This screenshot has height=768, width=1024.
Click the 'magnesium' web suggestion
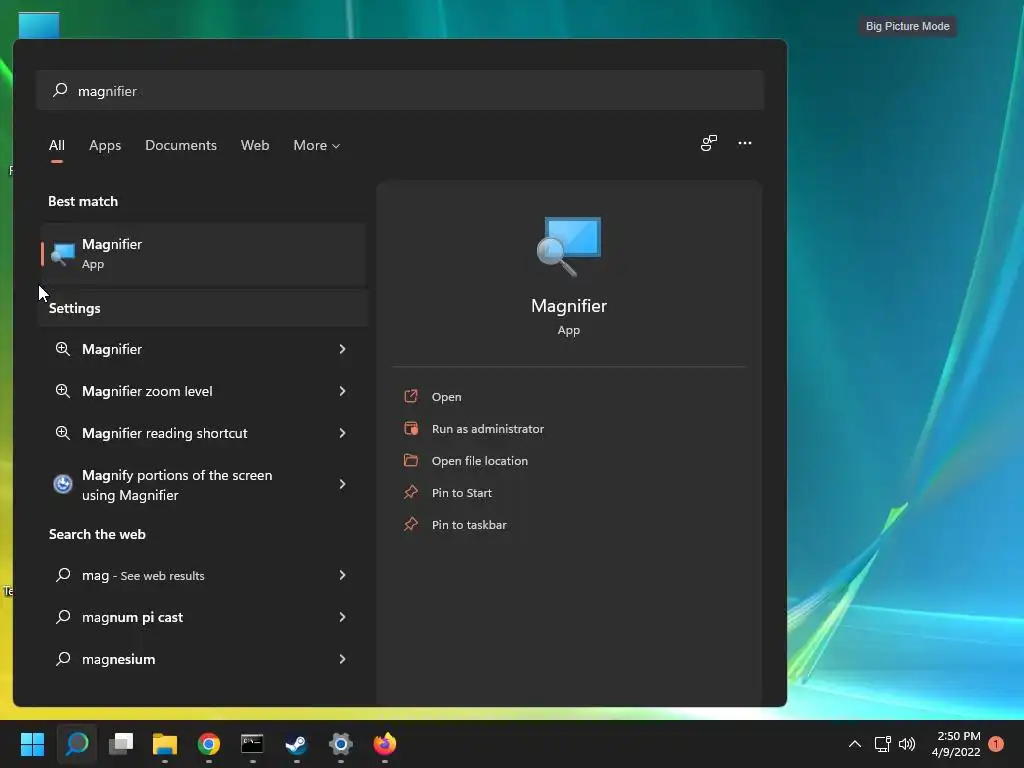coord(202,659)
